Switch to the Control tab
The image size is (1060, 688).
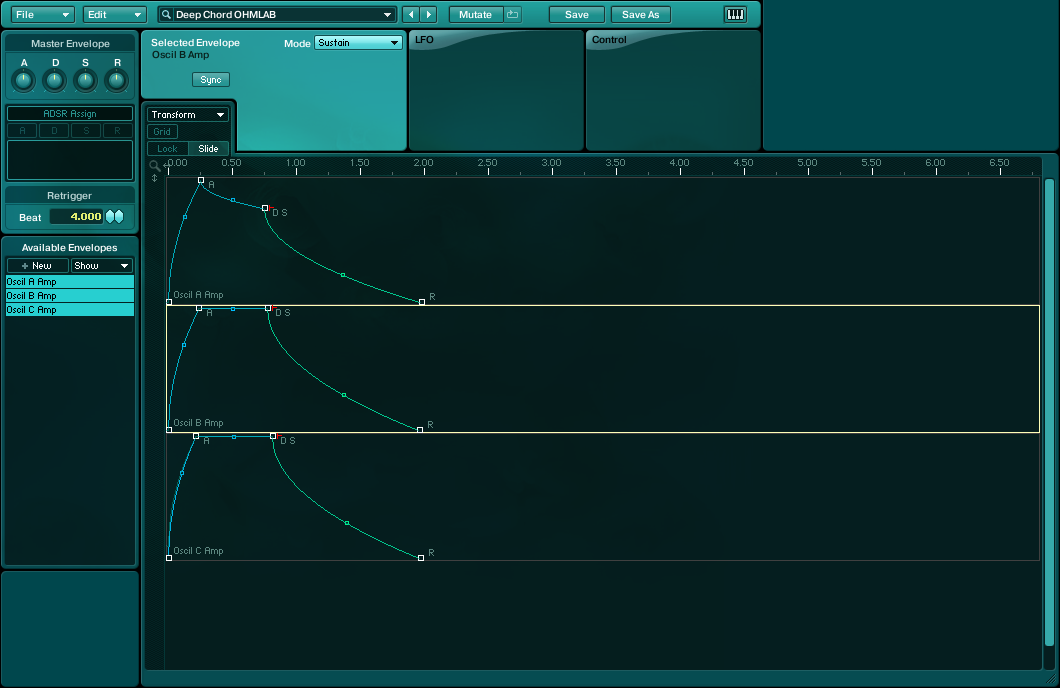[x=609, y=40]
